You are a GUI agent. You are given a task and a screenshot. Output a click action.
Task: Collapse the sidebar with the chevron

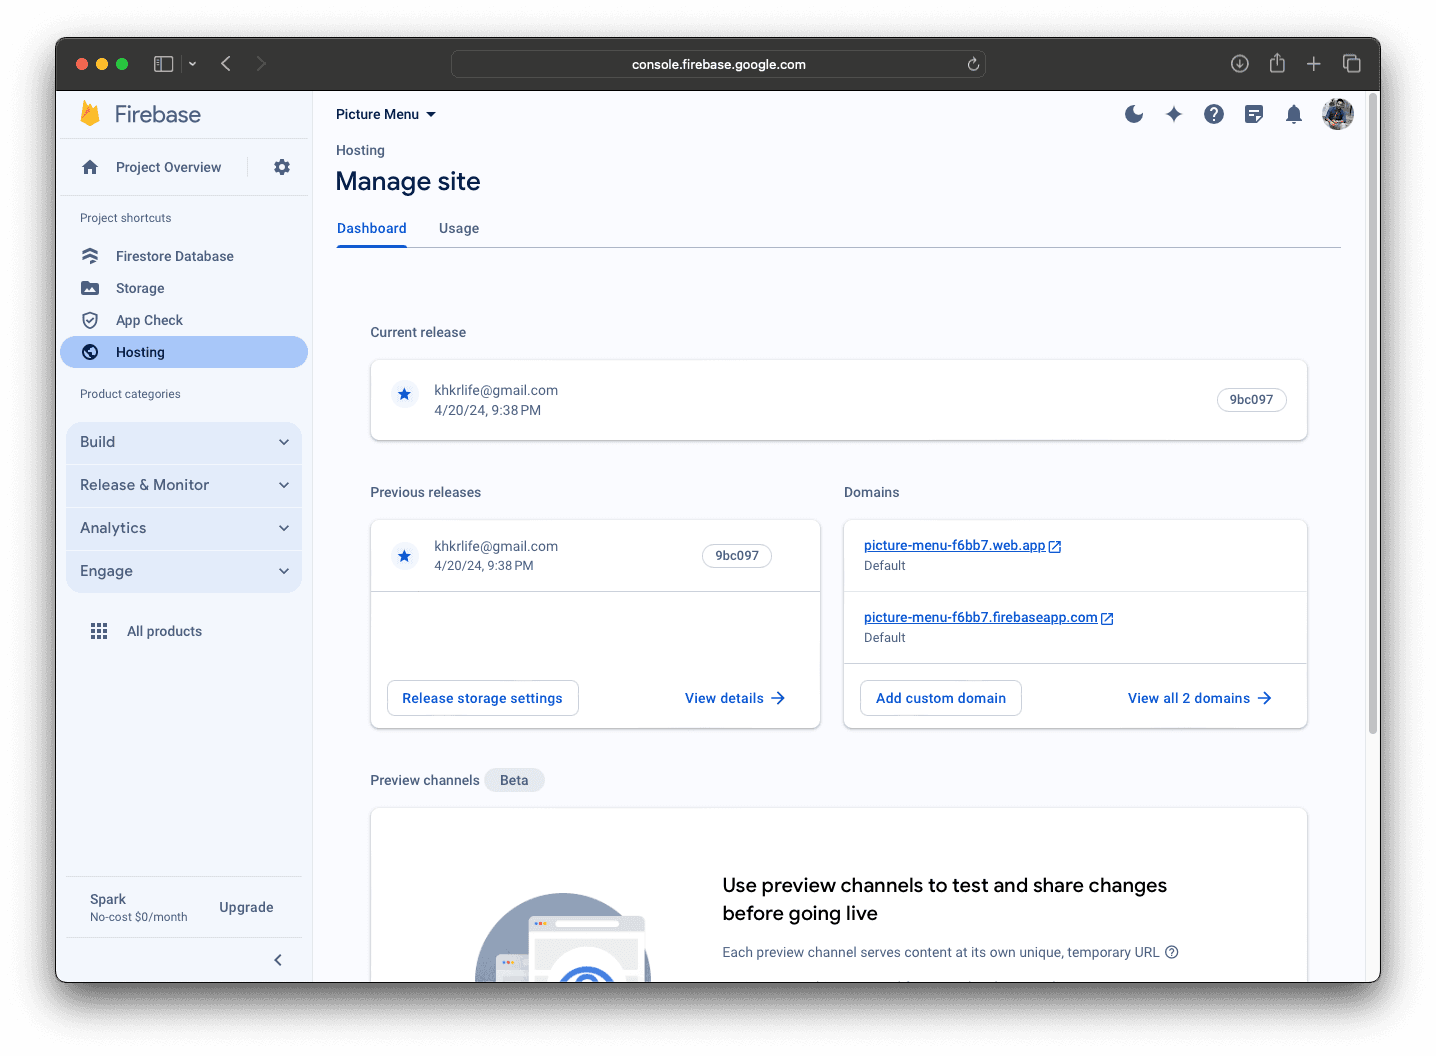278,959
